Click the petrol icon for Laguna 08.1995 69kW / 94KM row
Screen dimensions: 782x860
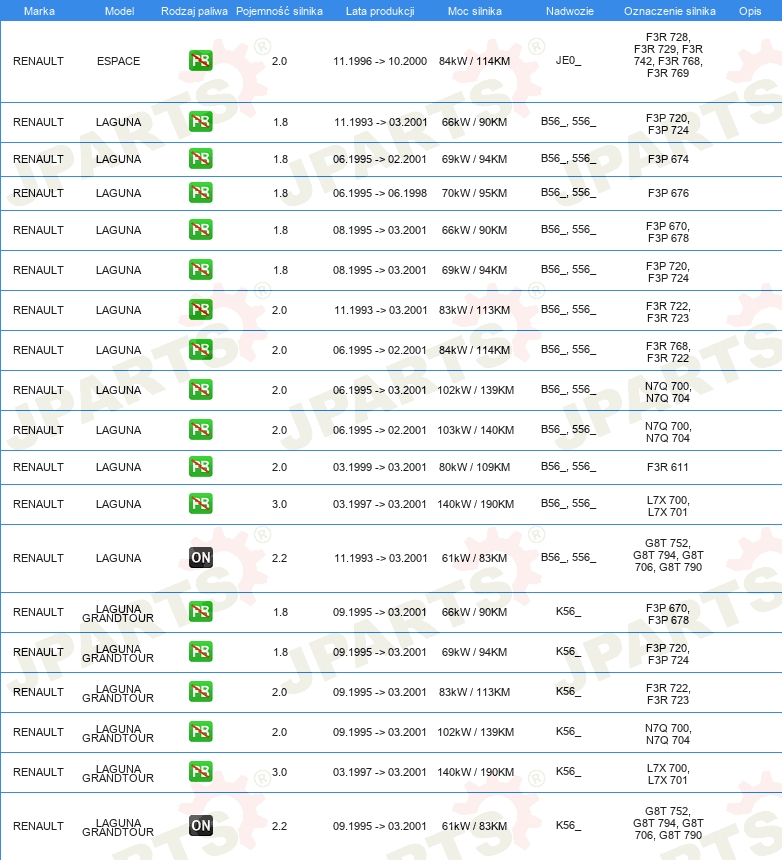pyautogui.click(x=201, y=269)
